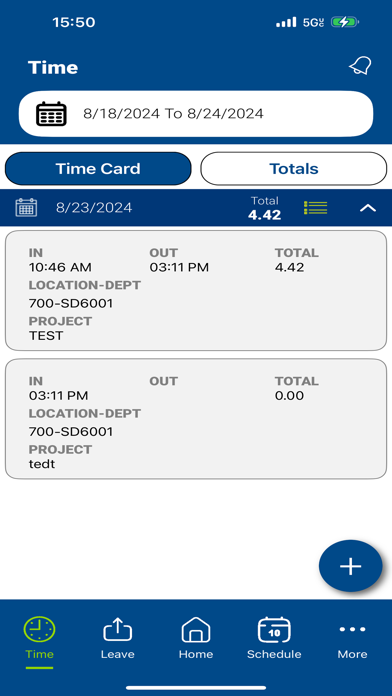The height and width of the screenshot is (696, 392).
Task: Open the Leave upload icon
Action: 118,629
